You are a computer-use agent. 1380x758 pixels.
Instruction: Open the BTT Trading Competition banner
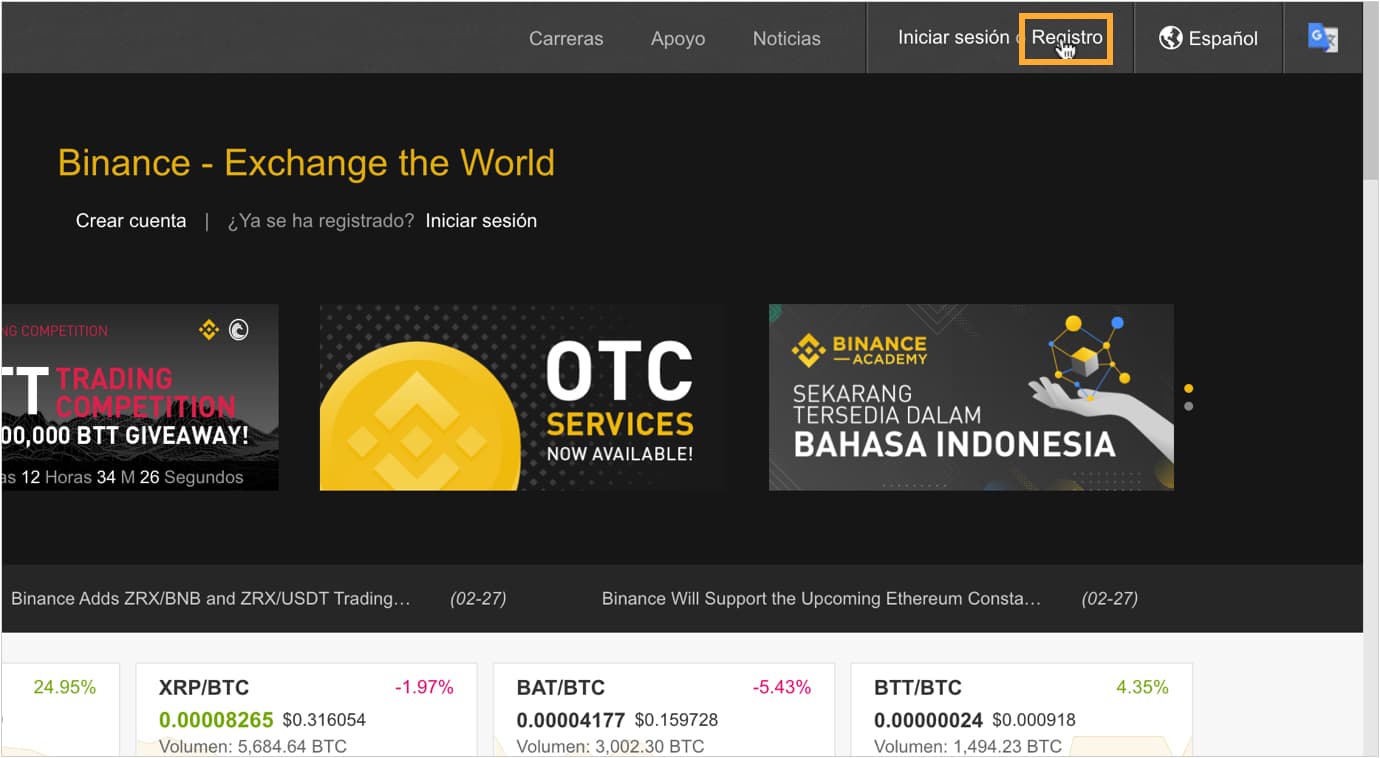(x=140, y=397)
